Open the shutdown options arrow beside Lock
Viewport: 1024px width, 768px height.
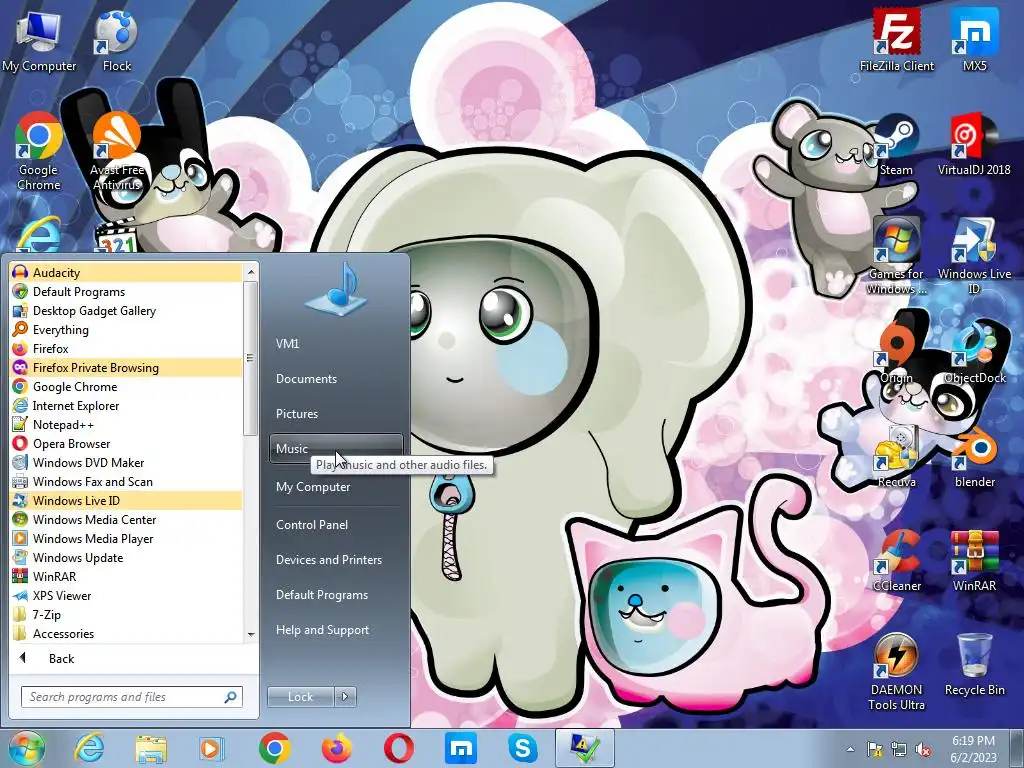click(345, 697)
